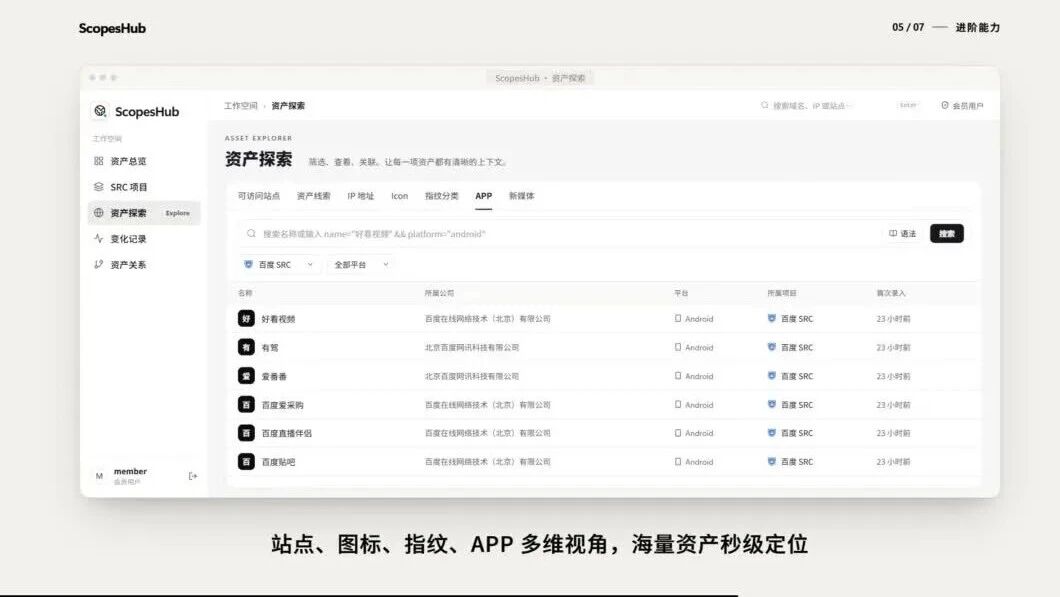Switch to 新媒体 tab
The image size is (1060, 597).
coord(521,196)
